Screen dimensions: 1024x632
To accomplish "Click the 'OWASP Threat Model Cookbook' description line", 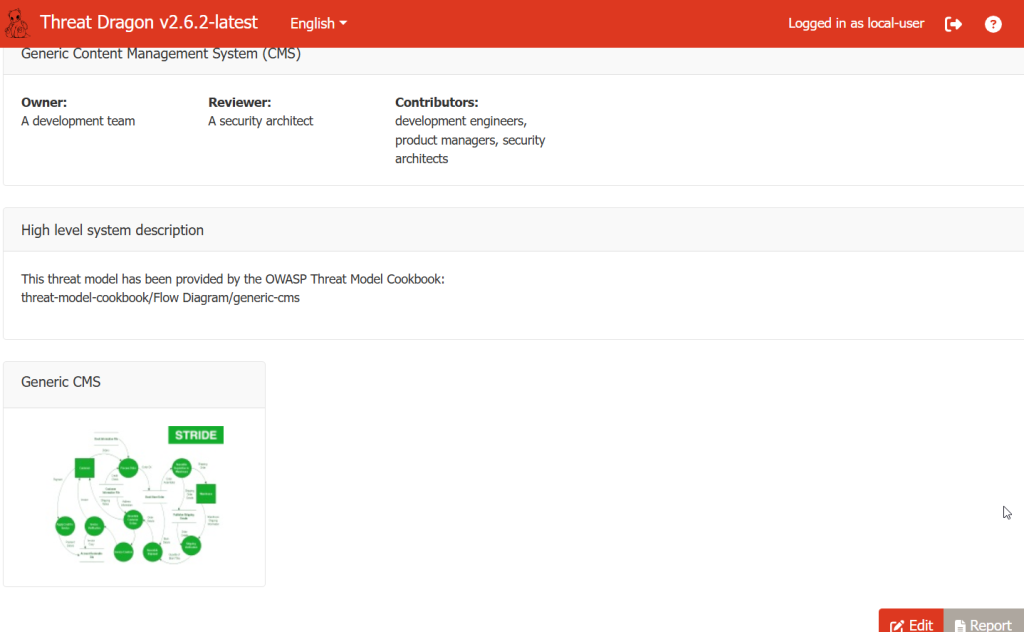I will point(232,279).
